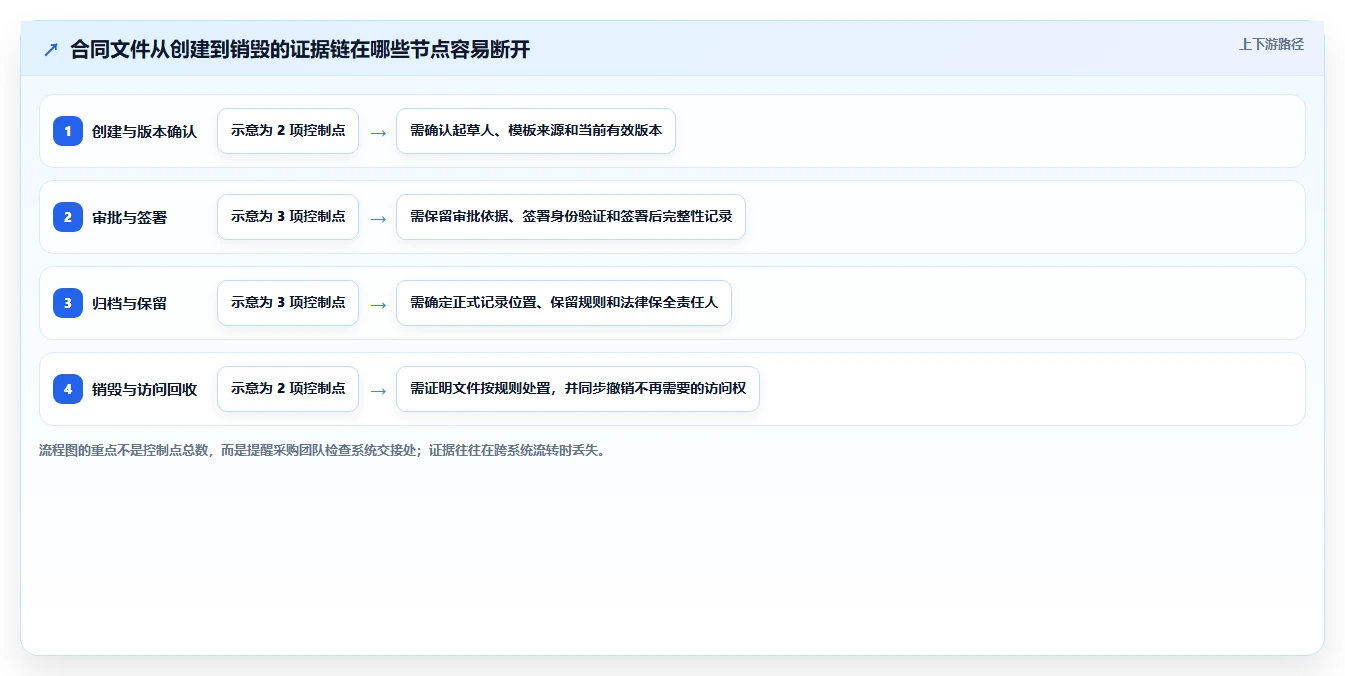Select step number 1 badge
The height and width of the screenshot is (676, 1345).
68,131
